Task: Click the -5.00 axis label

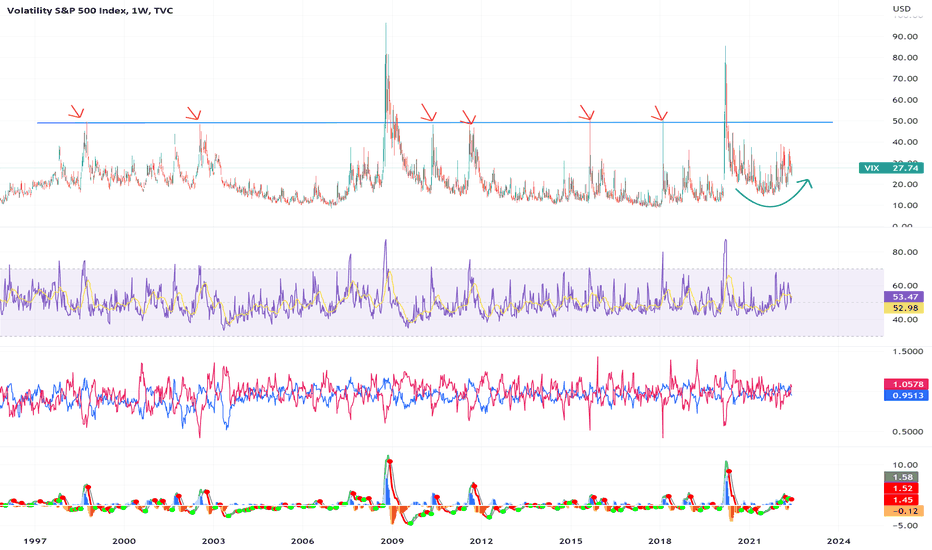Action: [x=905, y=526]
